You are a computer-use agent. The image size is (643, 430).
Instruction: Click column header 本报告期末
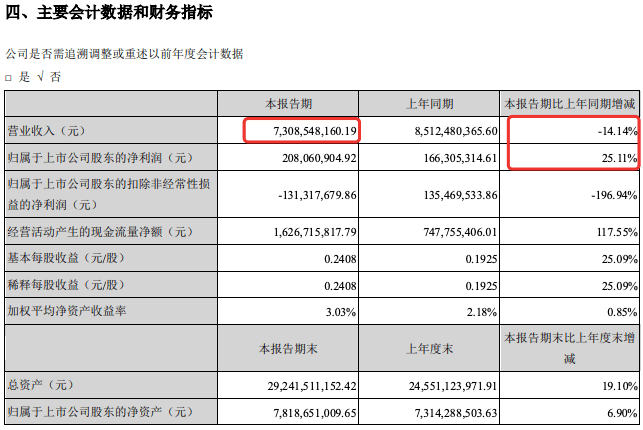coord(288,349)
